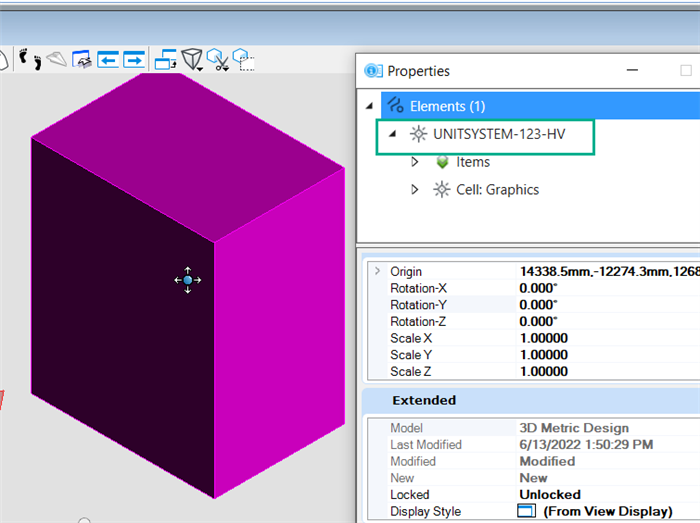The height and width of the screenshot is (523, 700).
Task: Expand the Cell: Graphics node
Action: point(415,190)
